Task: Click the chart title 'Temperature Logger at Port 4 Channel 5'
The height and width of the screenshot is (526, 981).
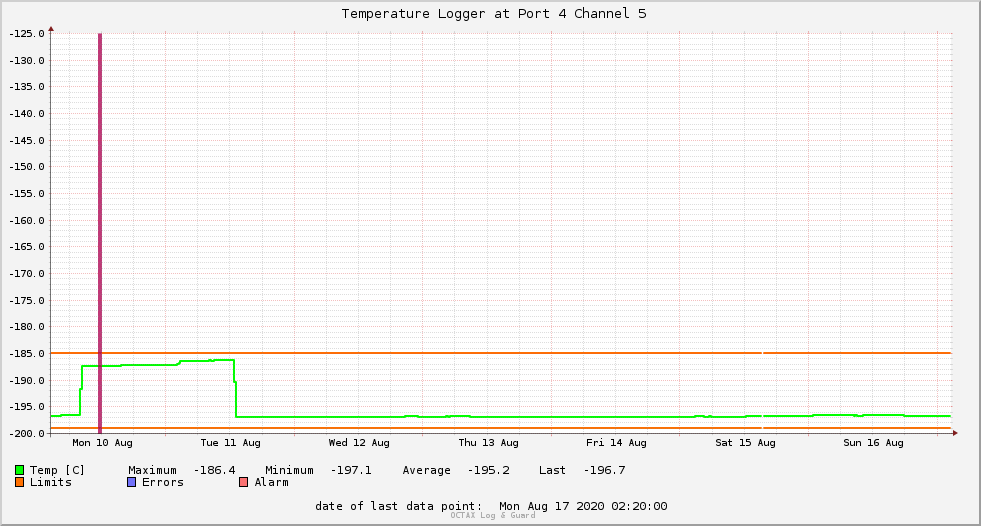Action: point(494,14)
